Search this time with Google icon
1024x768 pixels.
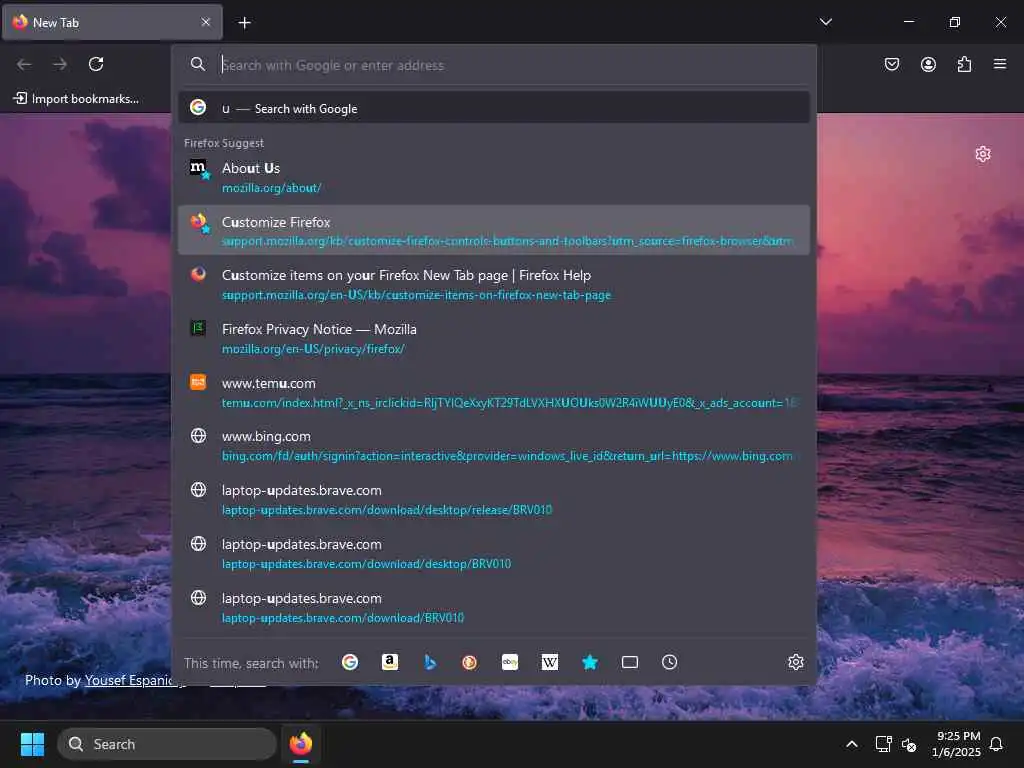click(x=350, y=662)
